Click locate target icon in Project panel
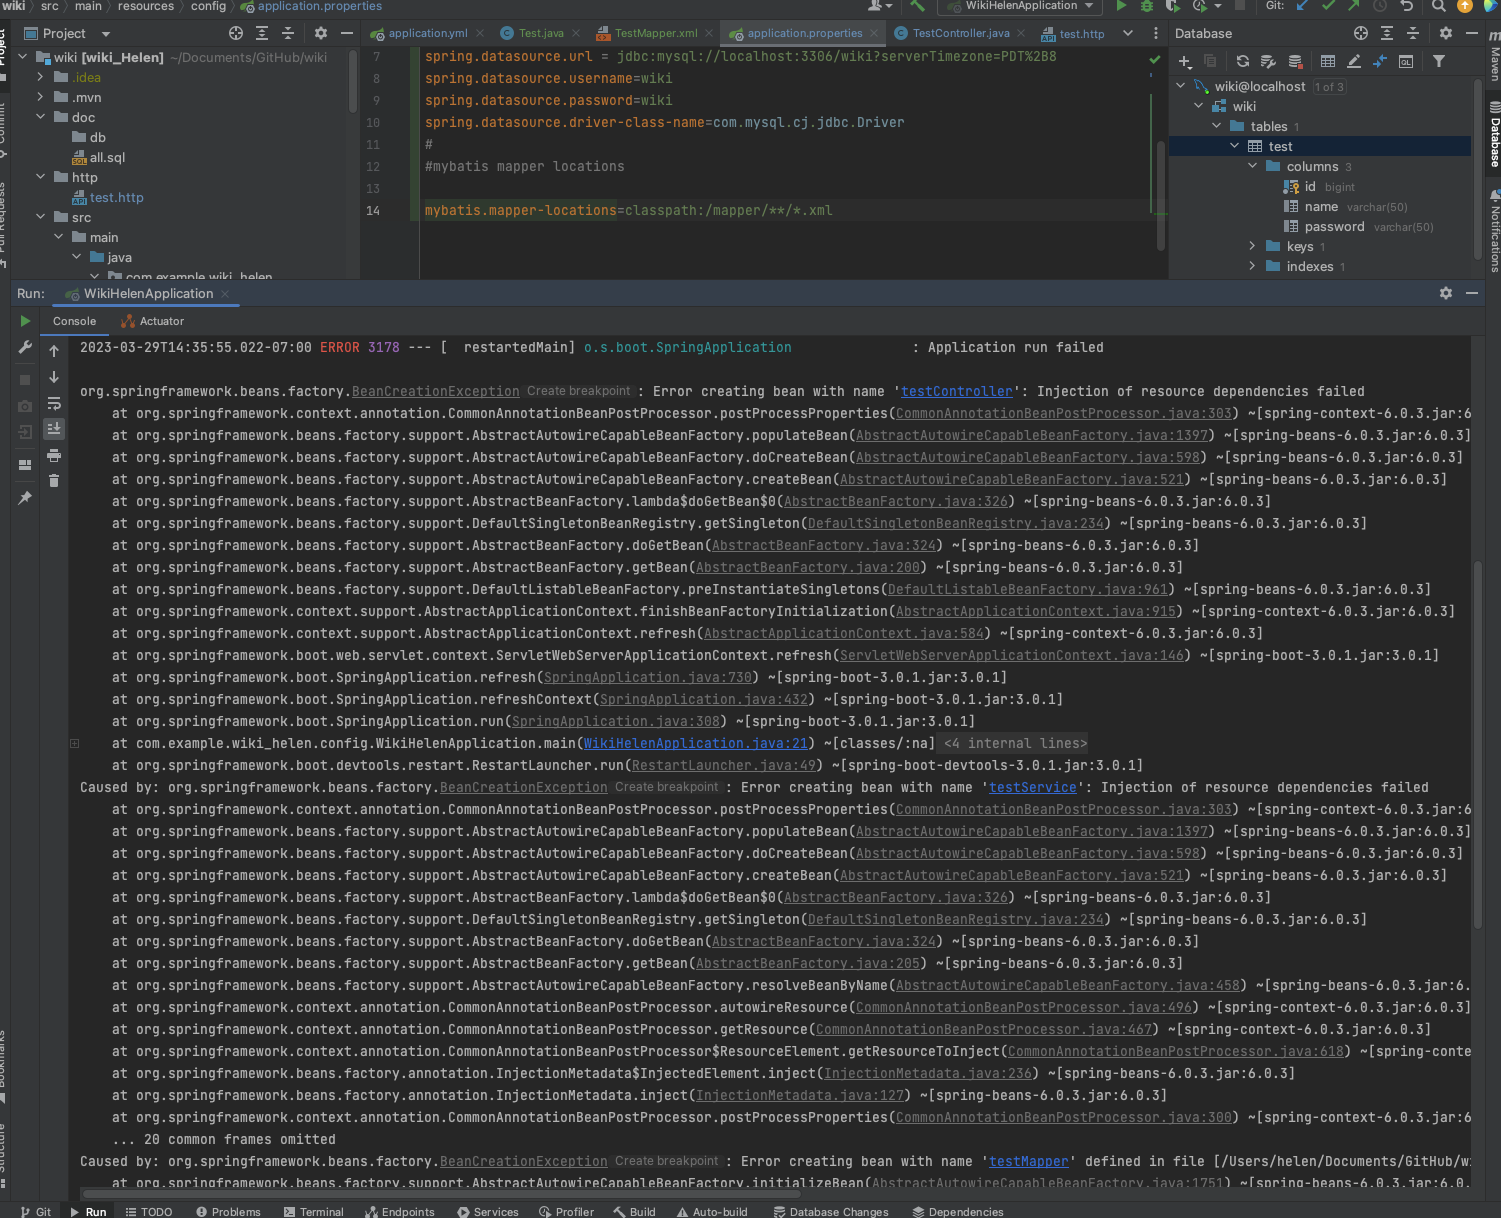The height and width of the screenshot is (1218, 1501). click(x=236, y=33)
